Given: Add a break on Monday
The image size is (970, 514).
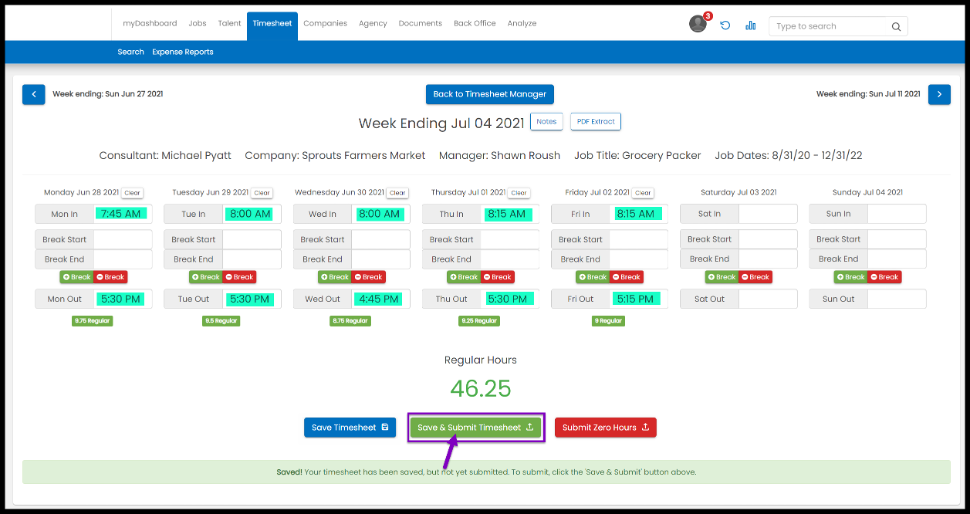Looking at the screenshot, I should [x=76, y=277].
